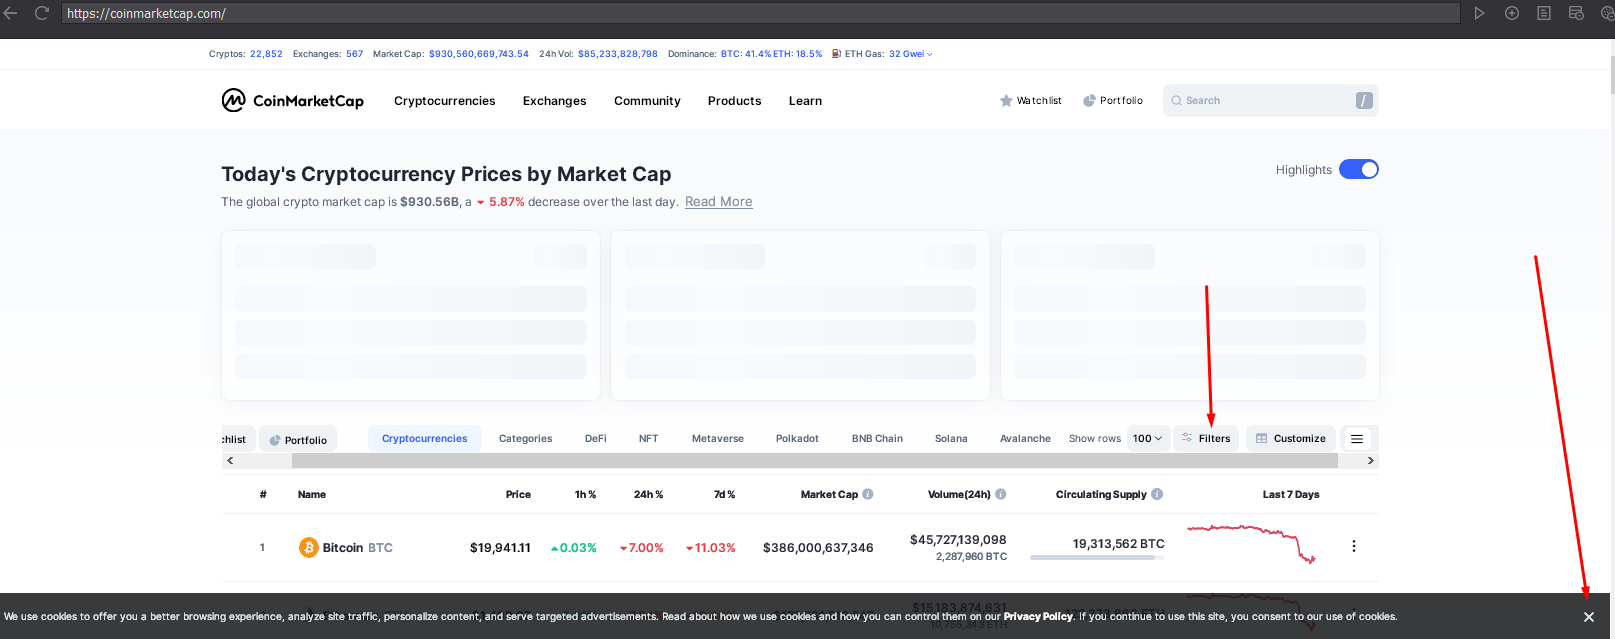Expand the ETH Gas 32 Gwei dropdown
The image size is (1615, 639).
click(x=910, y=54)
